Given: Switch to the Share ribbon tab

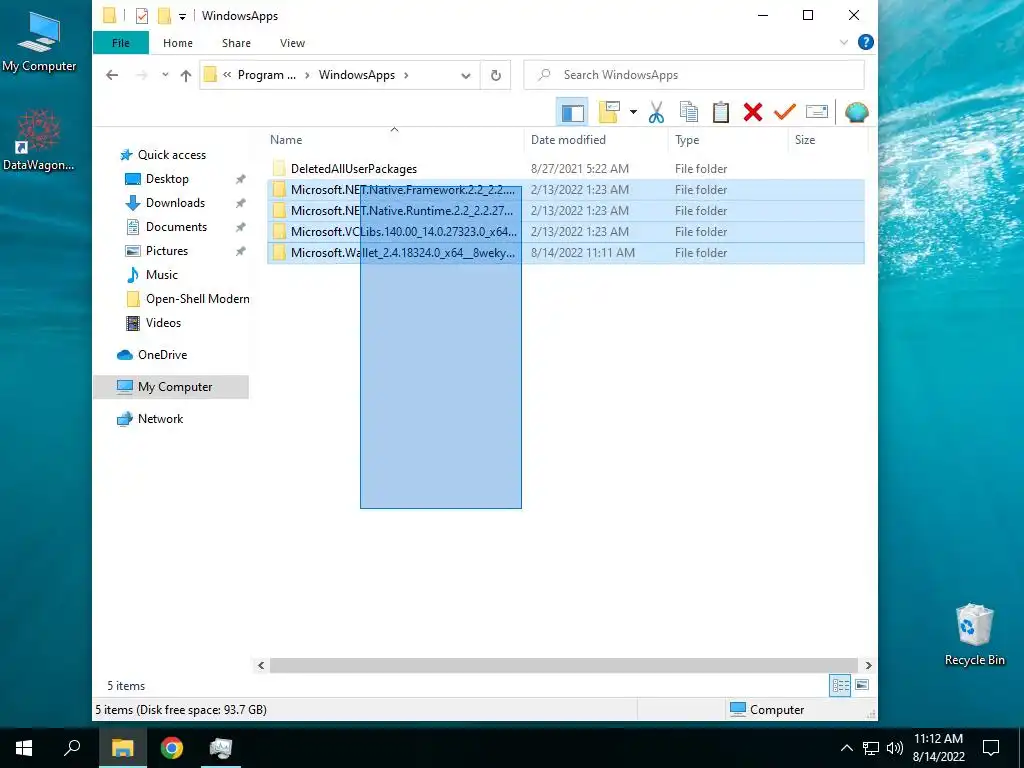Looking at the screenshot, I should click(236, 43).
